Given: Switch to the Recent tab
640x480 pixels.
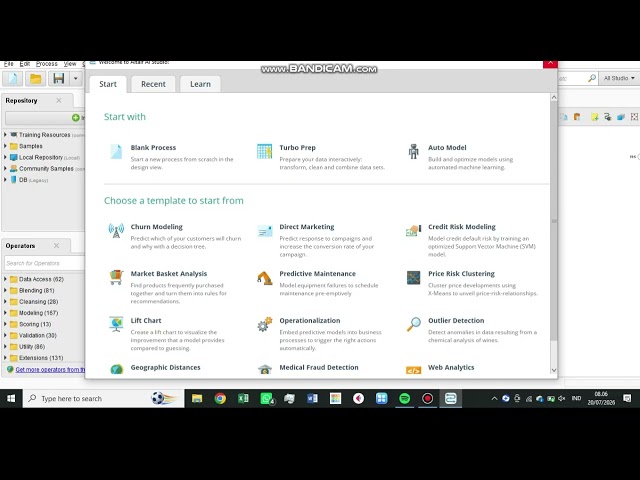Looking at the screenshot, I should pyautogui.click(x=153, y=84).
